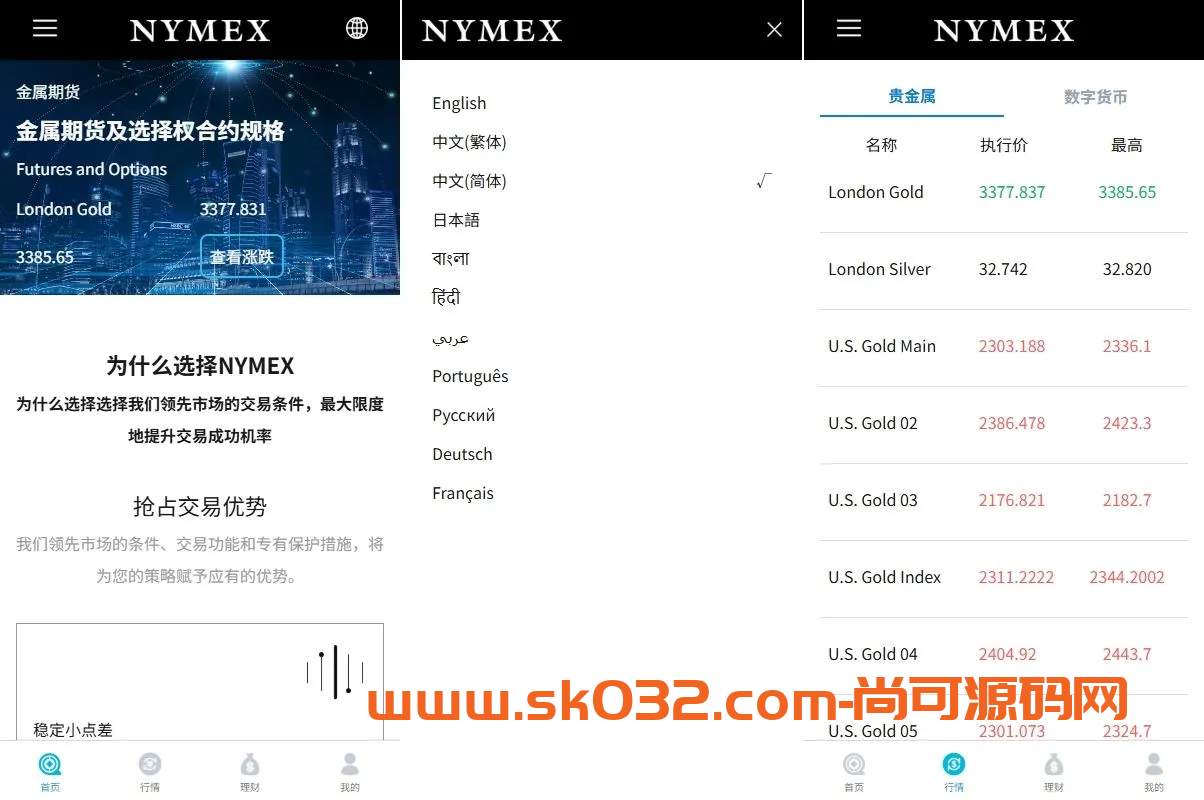The height and width of the screenshot is (800, 1204).
Task: Choose the العربية Arabic language option
Action: [450, 338]
